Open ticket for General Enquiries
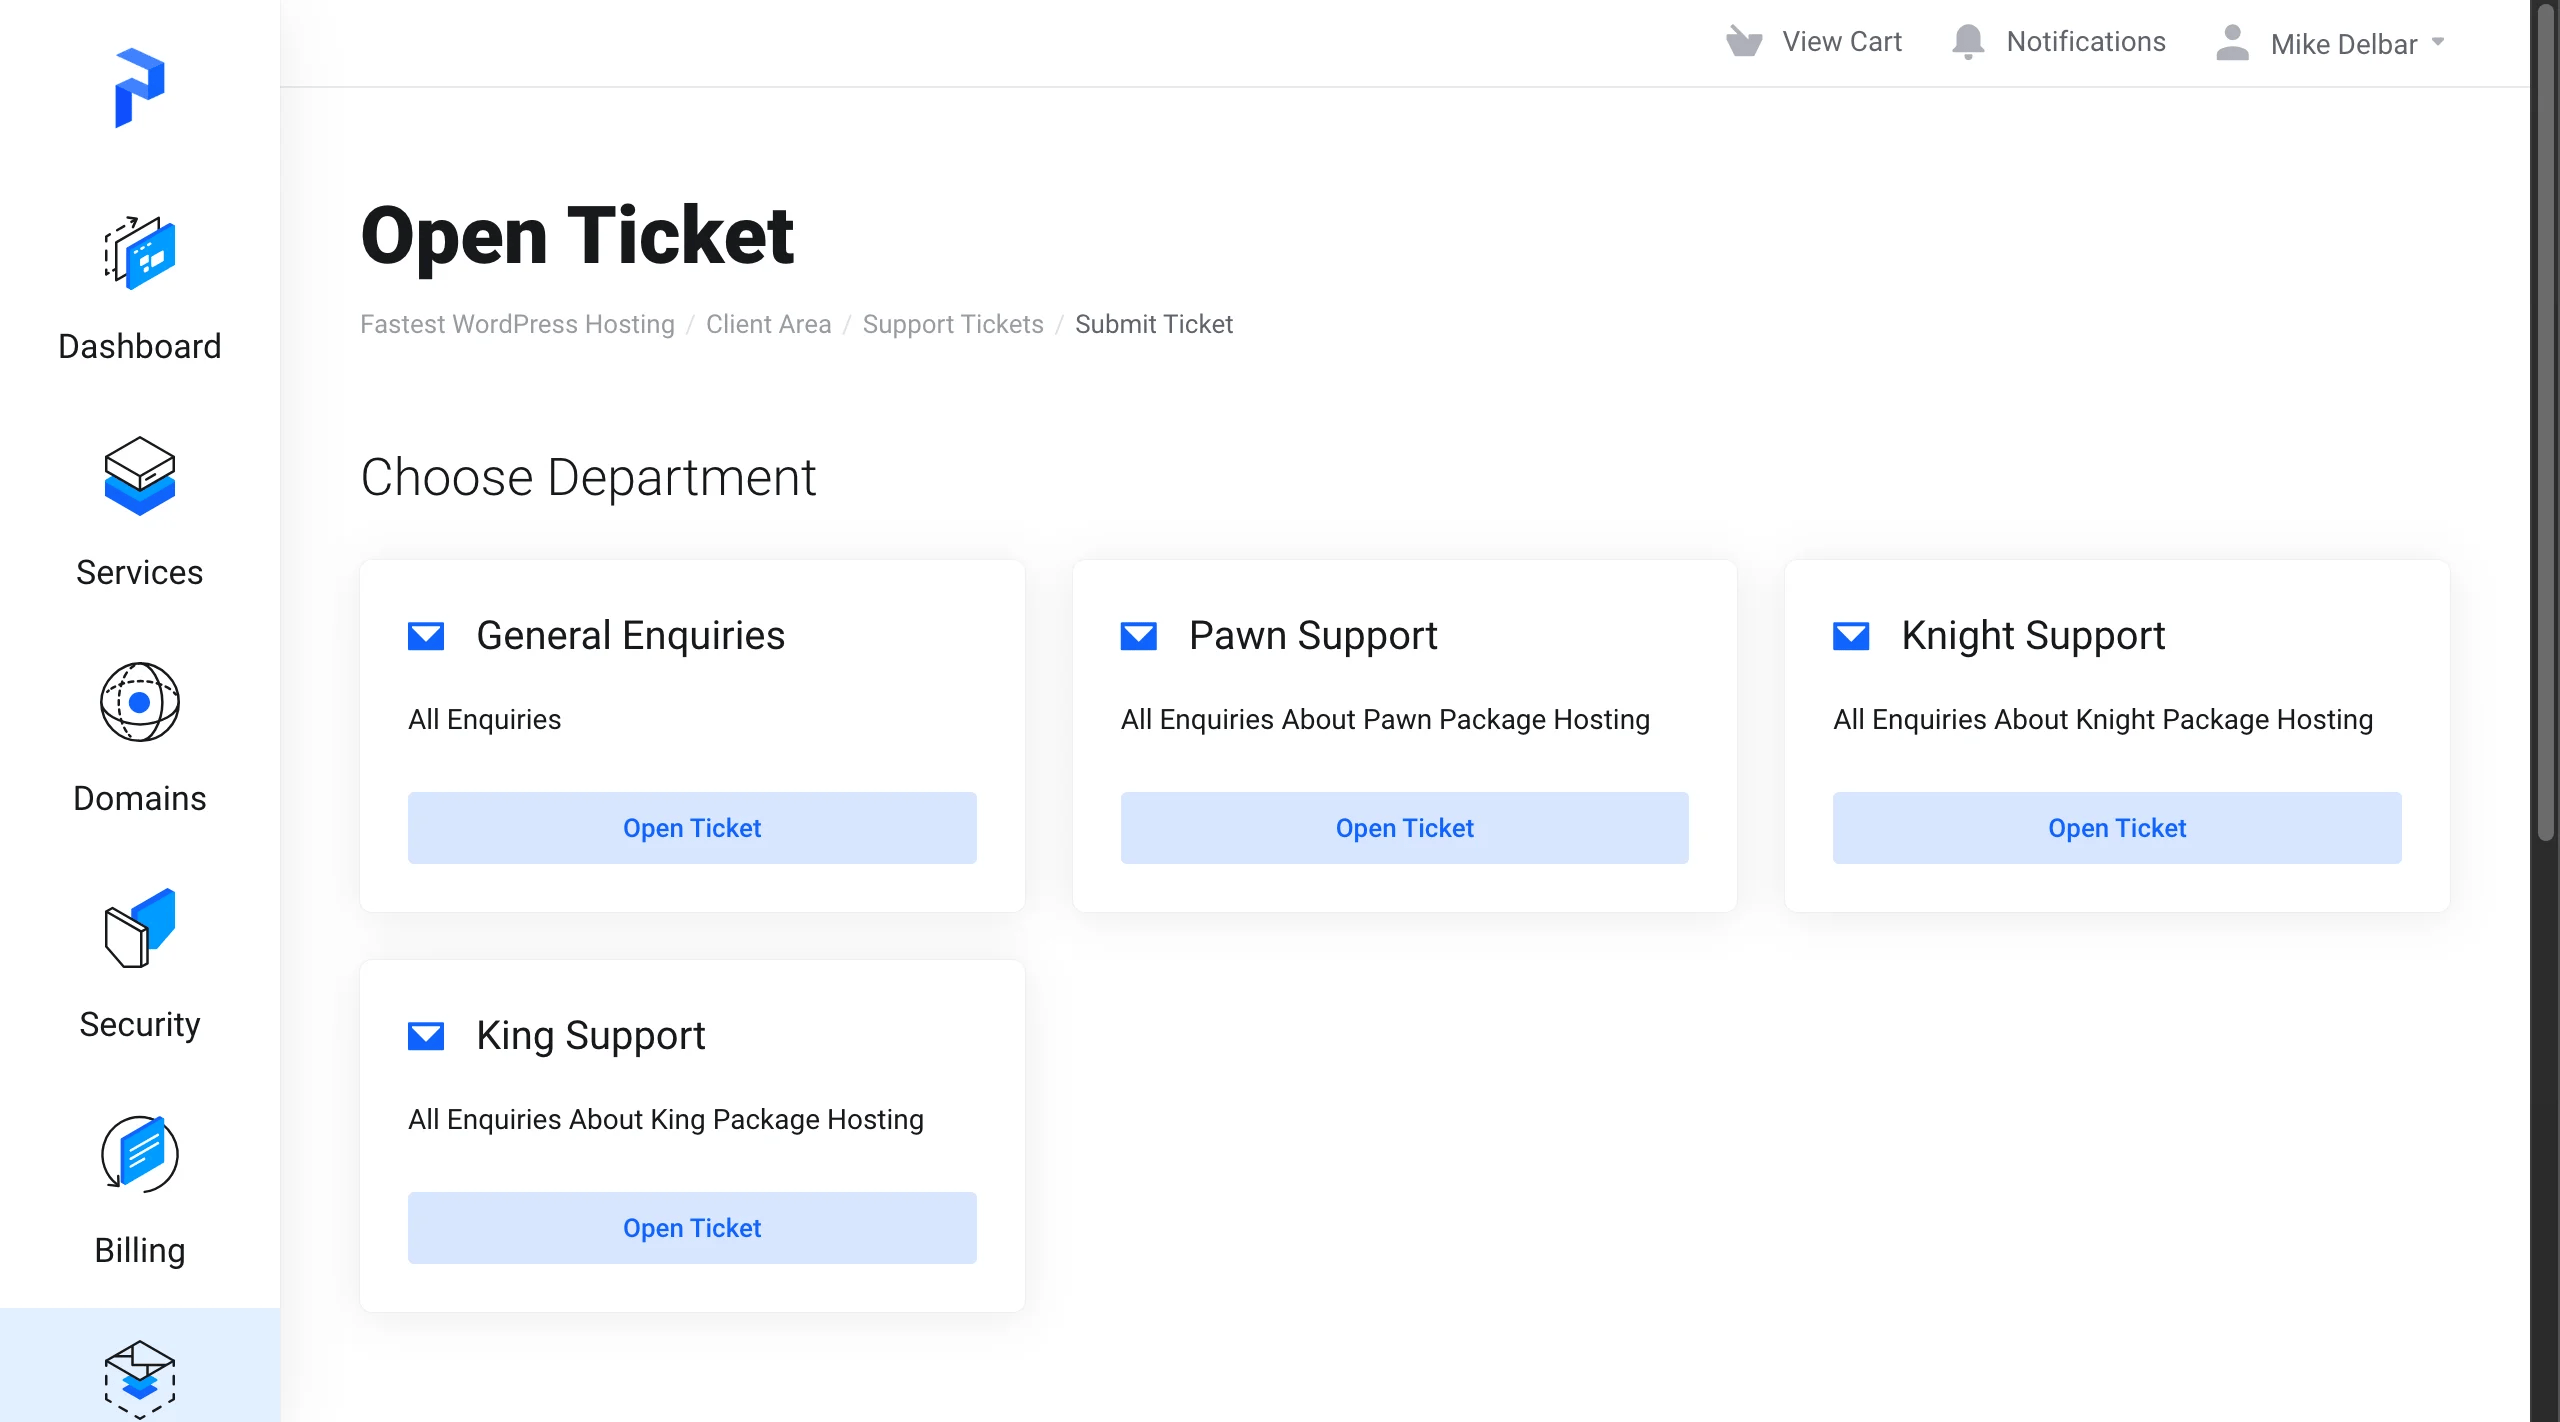The height and width of the screenshot is (1422, 2560). point(691,828)
